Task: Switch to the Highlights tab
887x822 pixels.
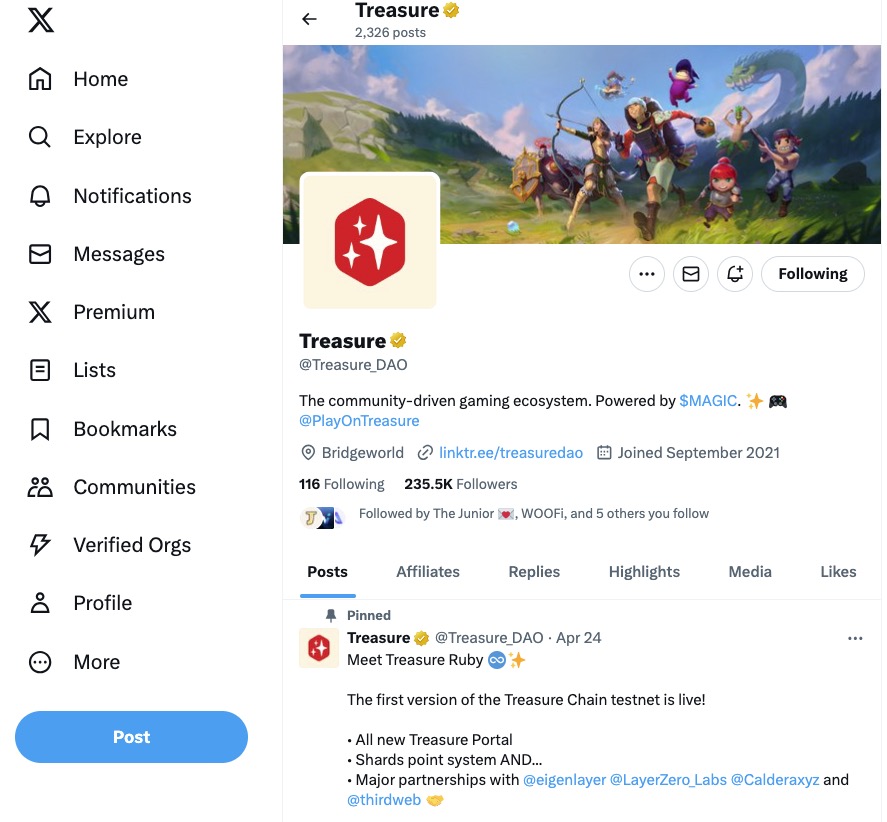Action: point(644,572)
